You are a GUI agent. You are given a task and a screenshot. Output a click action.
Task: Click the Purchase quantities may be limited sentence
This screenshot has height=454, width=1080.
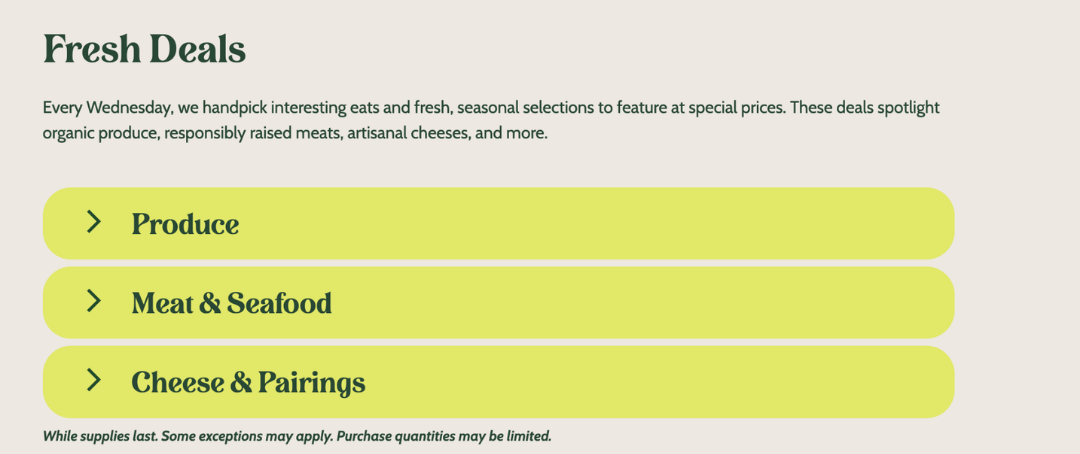[444, 436]
